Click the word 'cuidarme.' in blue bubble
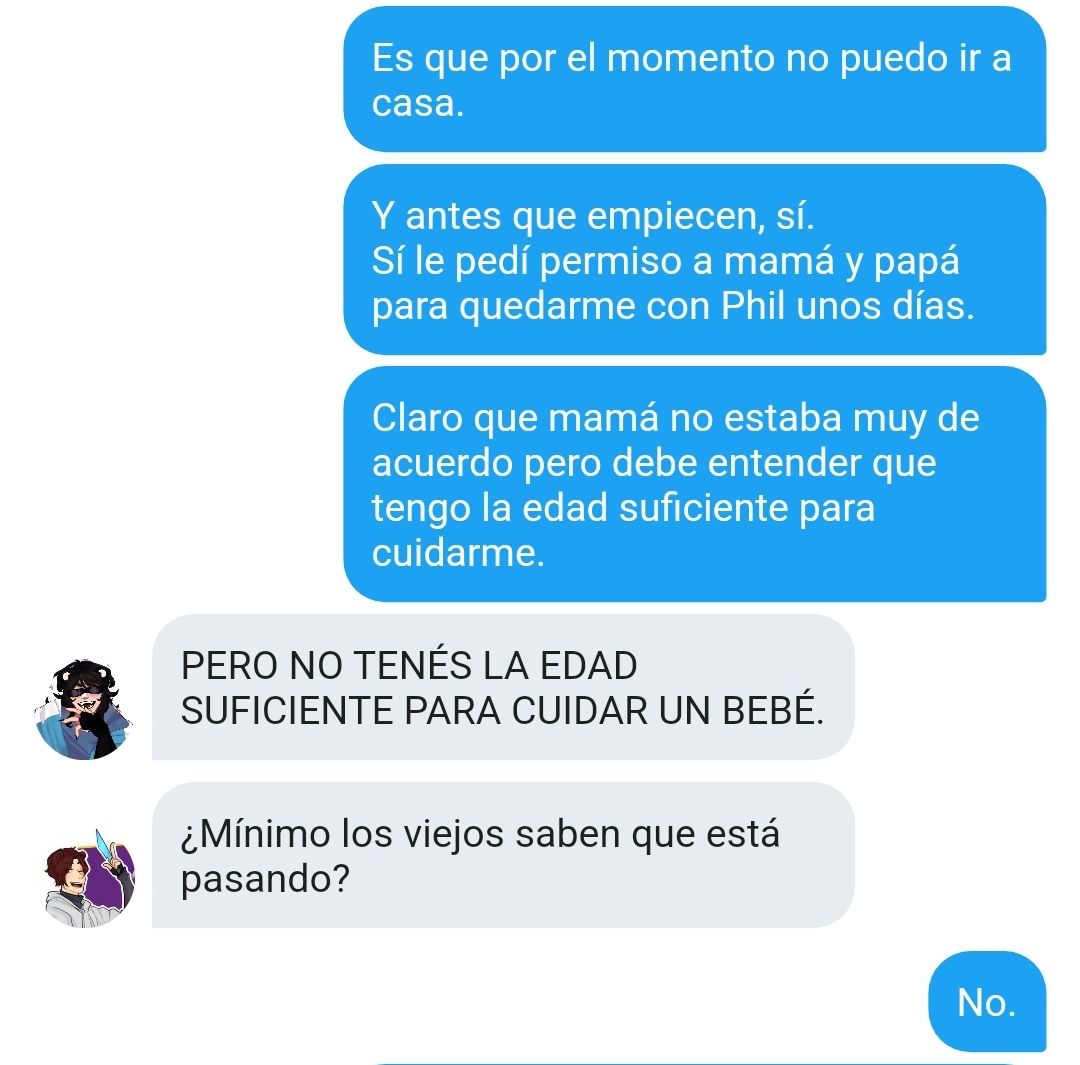This screenshot has width=1080, height=1065. [458, 553]
